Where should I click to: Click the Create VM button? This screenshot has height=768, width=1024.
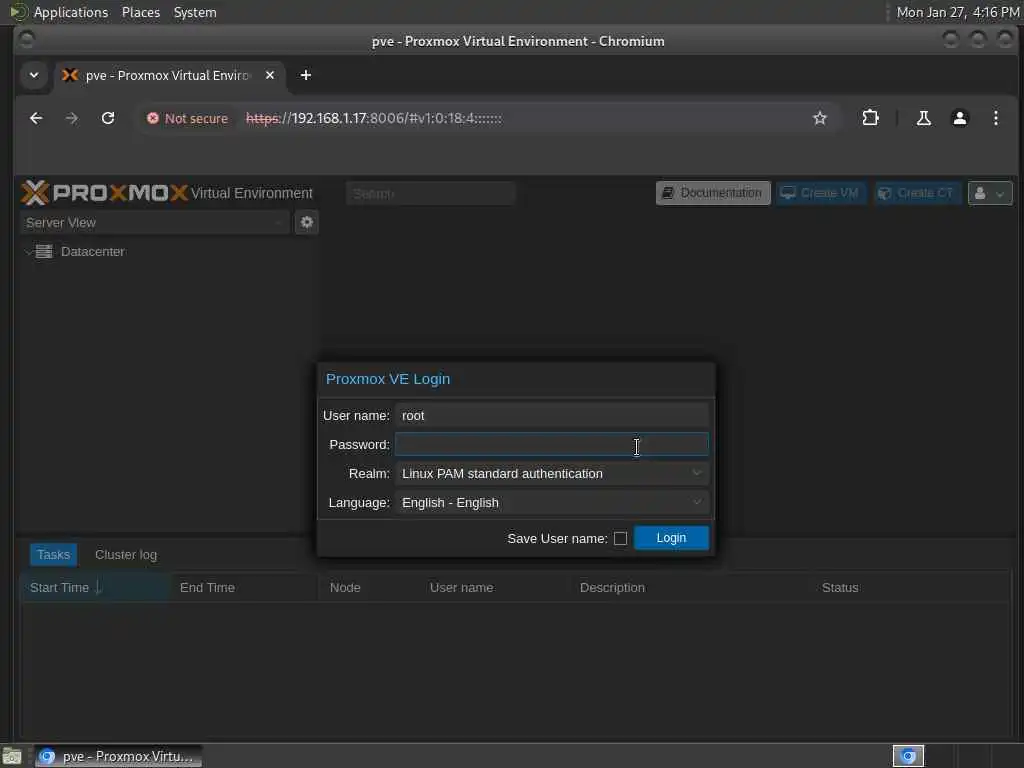point(821,193)
